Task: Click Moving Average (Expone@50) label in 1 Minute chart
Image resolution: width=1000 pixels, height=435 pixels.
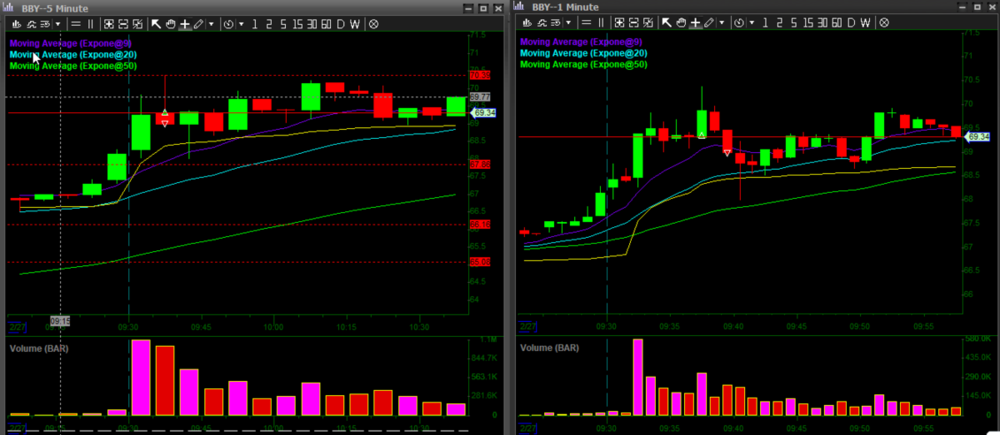Action: [582, 64]
